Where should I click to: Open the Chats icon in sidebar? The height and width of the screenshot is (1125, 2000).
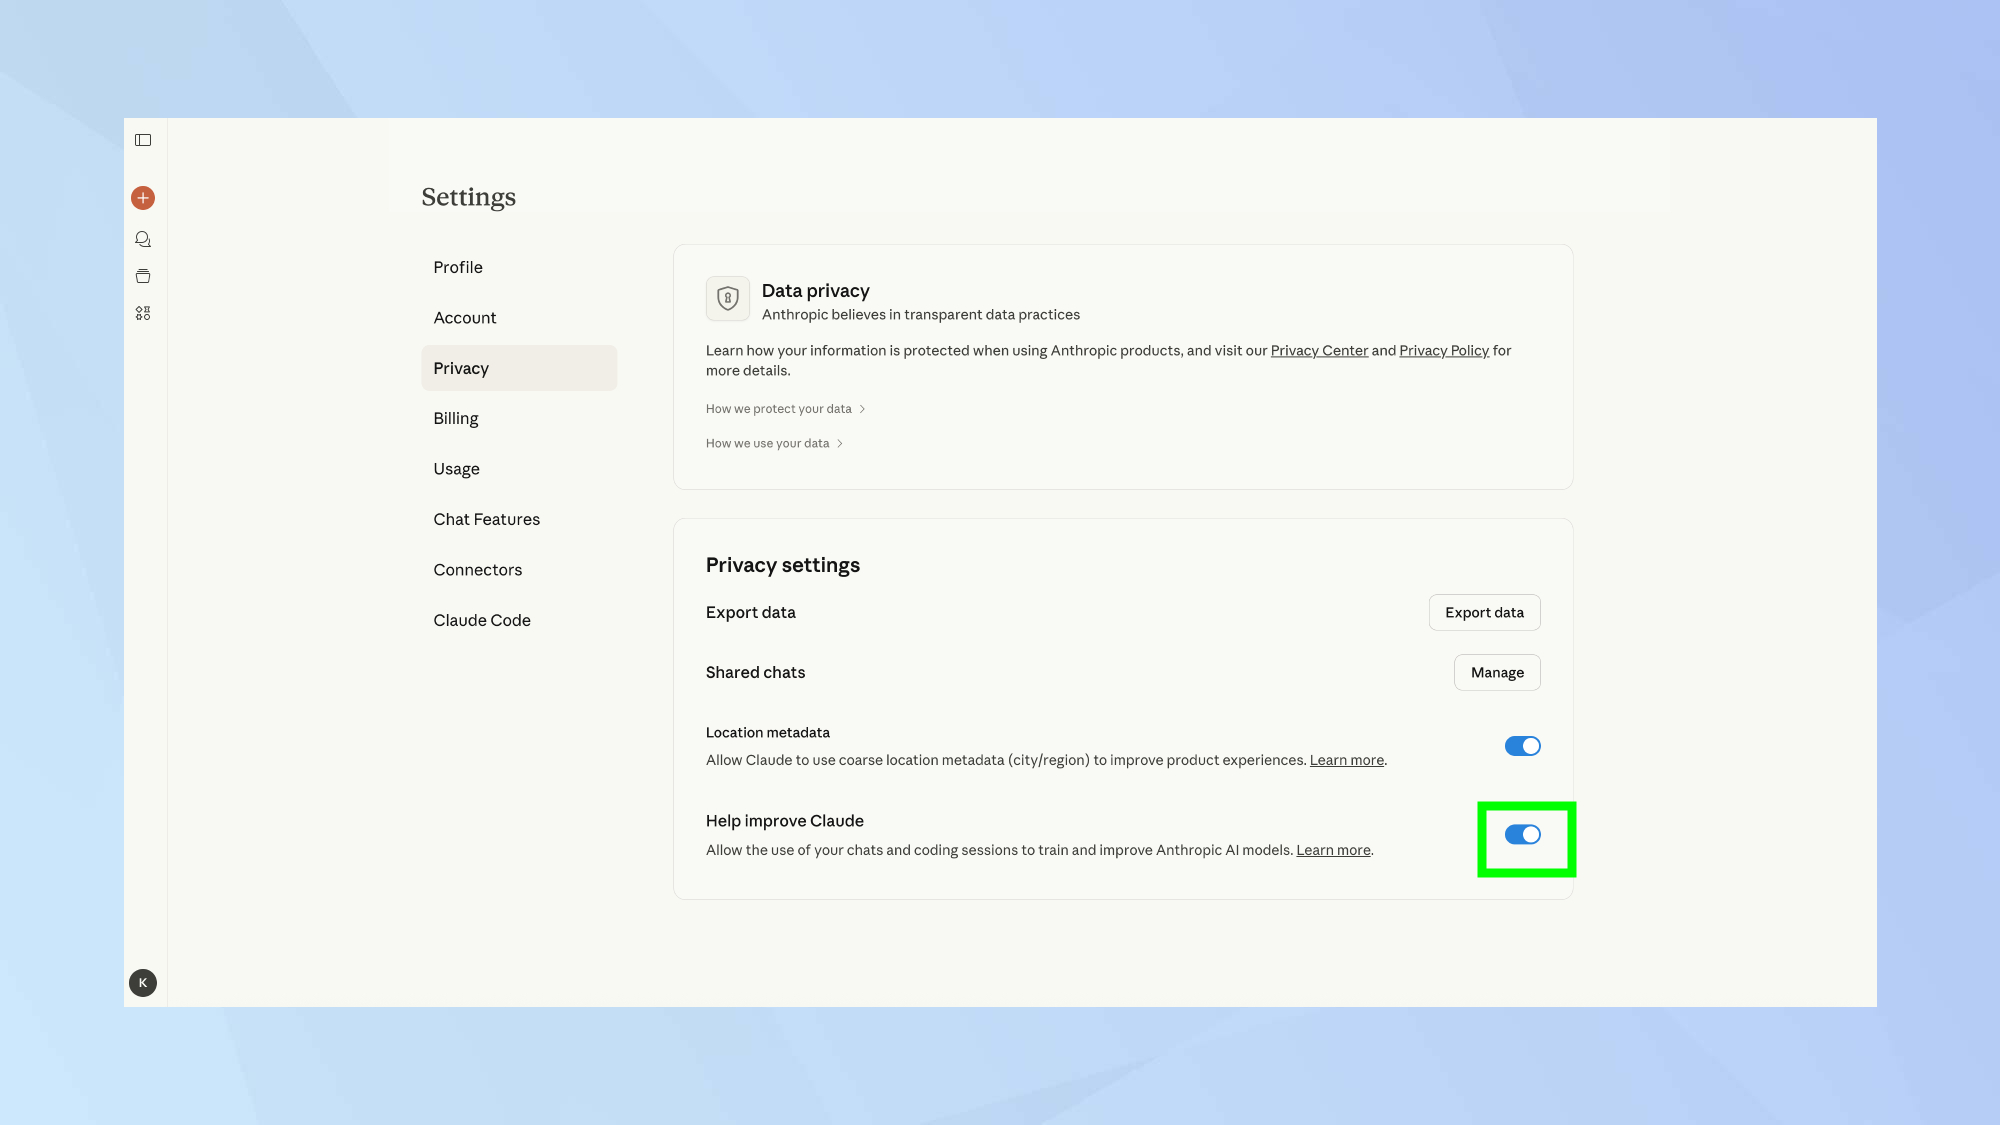tap(143, 239)
